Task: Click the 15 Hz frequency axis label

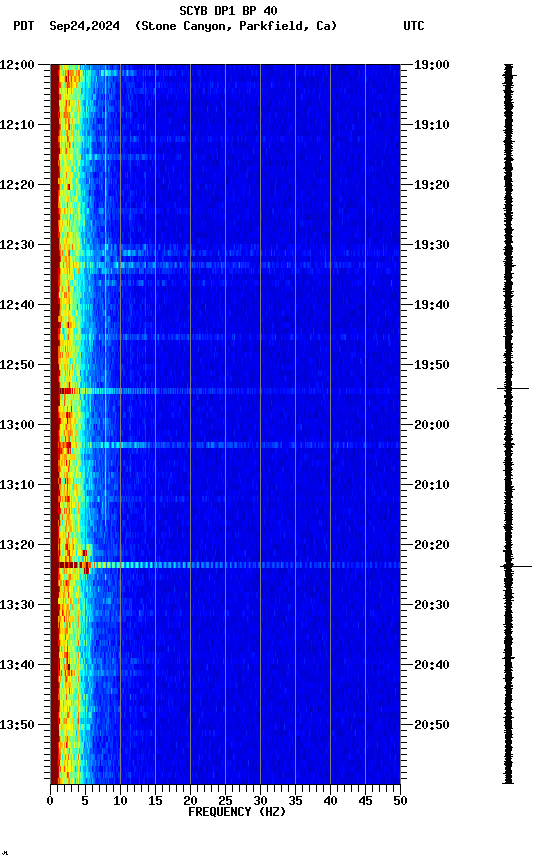Action: [x=155, y=802]
